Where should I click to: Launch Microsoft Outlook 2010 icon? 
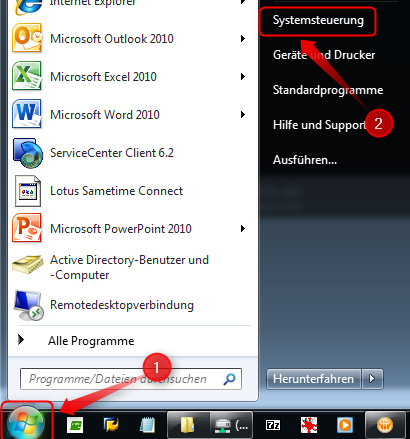click(27, 38)
